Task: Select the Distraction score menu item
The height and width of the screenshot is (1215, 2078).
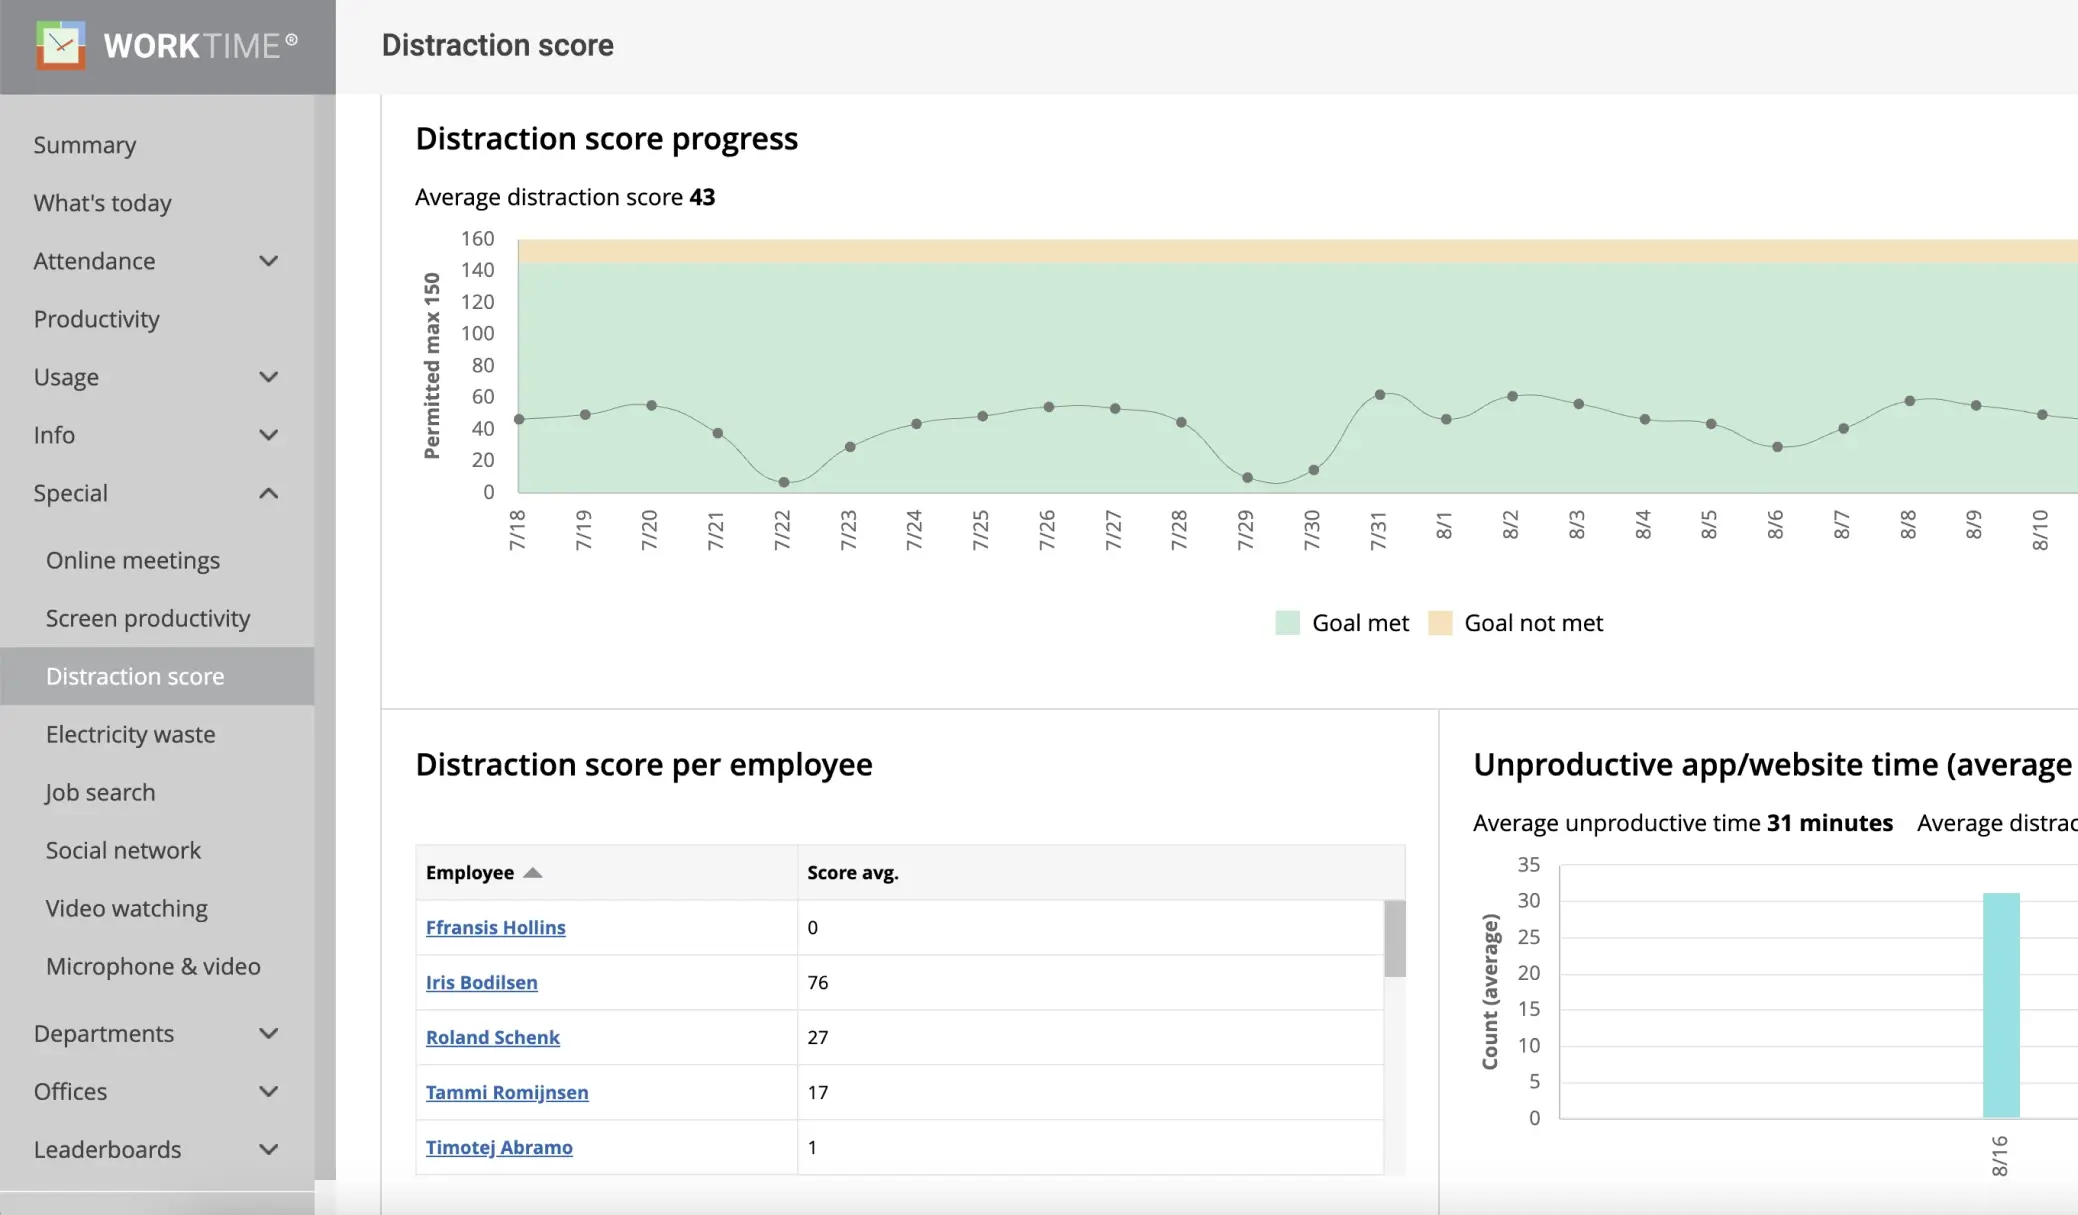Action: click(x=134, y=674)
